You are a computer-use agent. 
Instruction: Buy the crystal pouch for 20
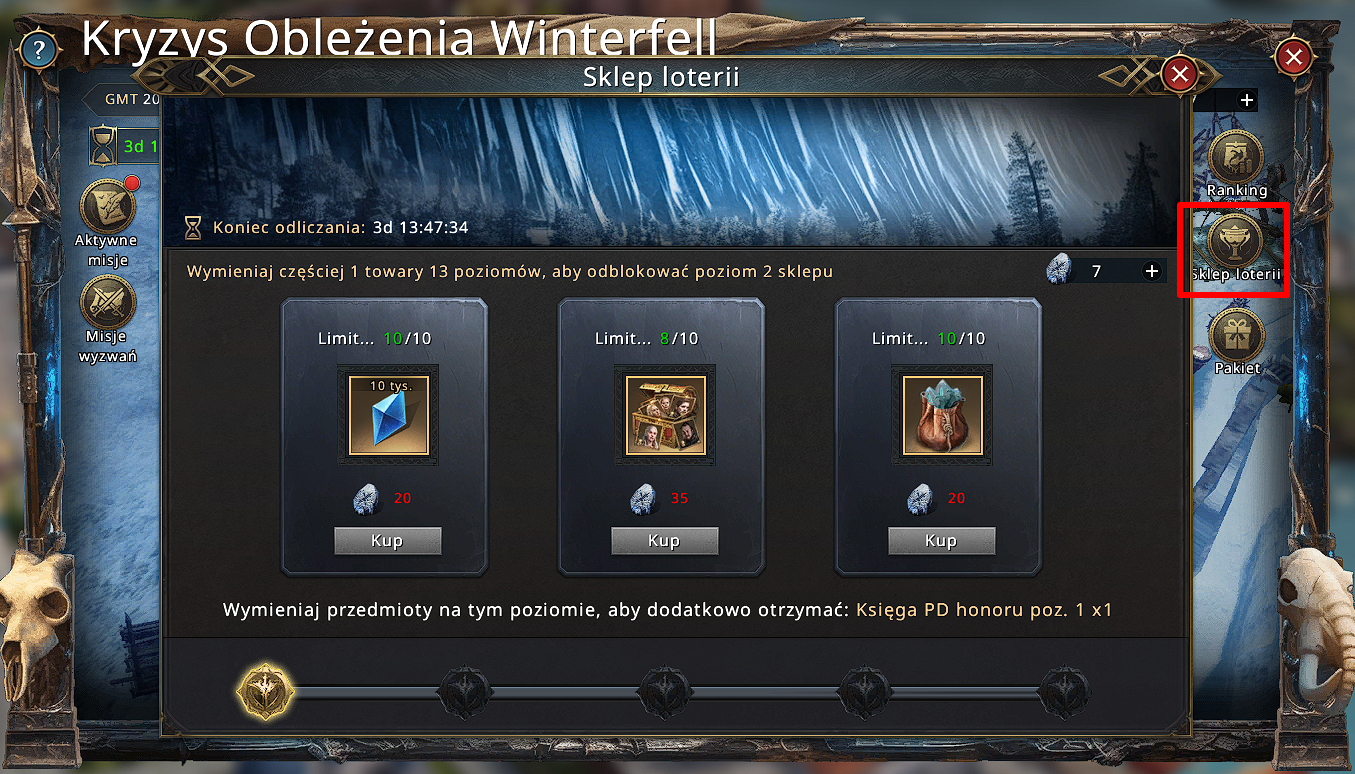pyautogui.click(x=941, y=541)
